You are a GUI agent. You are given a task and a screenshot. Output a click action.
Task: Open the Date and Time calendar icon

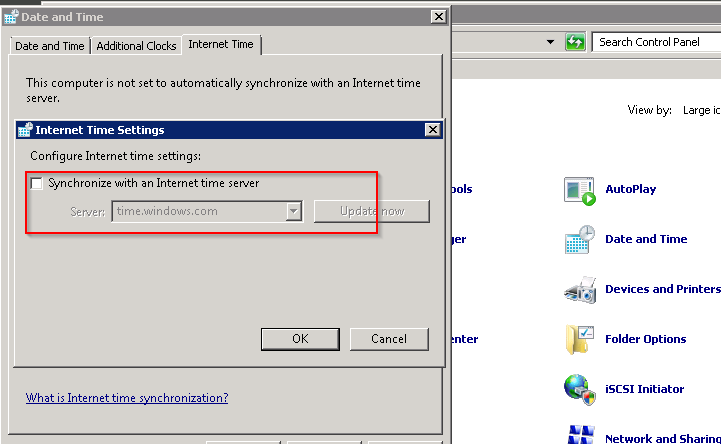pos(579,240)
